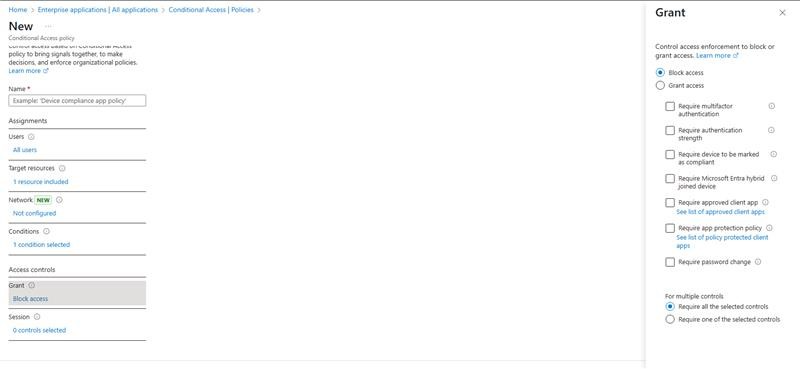The height and width of the screenshot is (369, 800).
Task: Click info icon next to Users
Action: (x=31, y=137)
